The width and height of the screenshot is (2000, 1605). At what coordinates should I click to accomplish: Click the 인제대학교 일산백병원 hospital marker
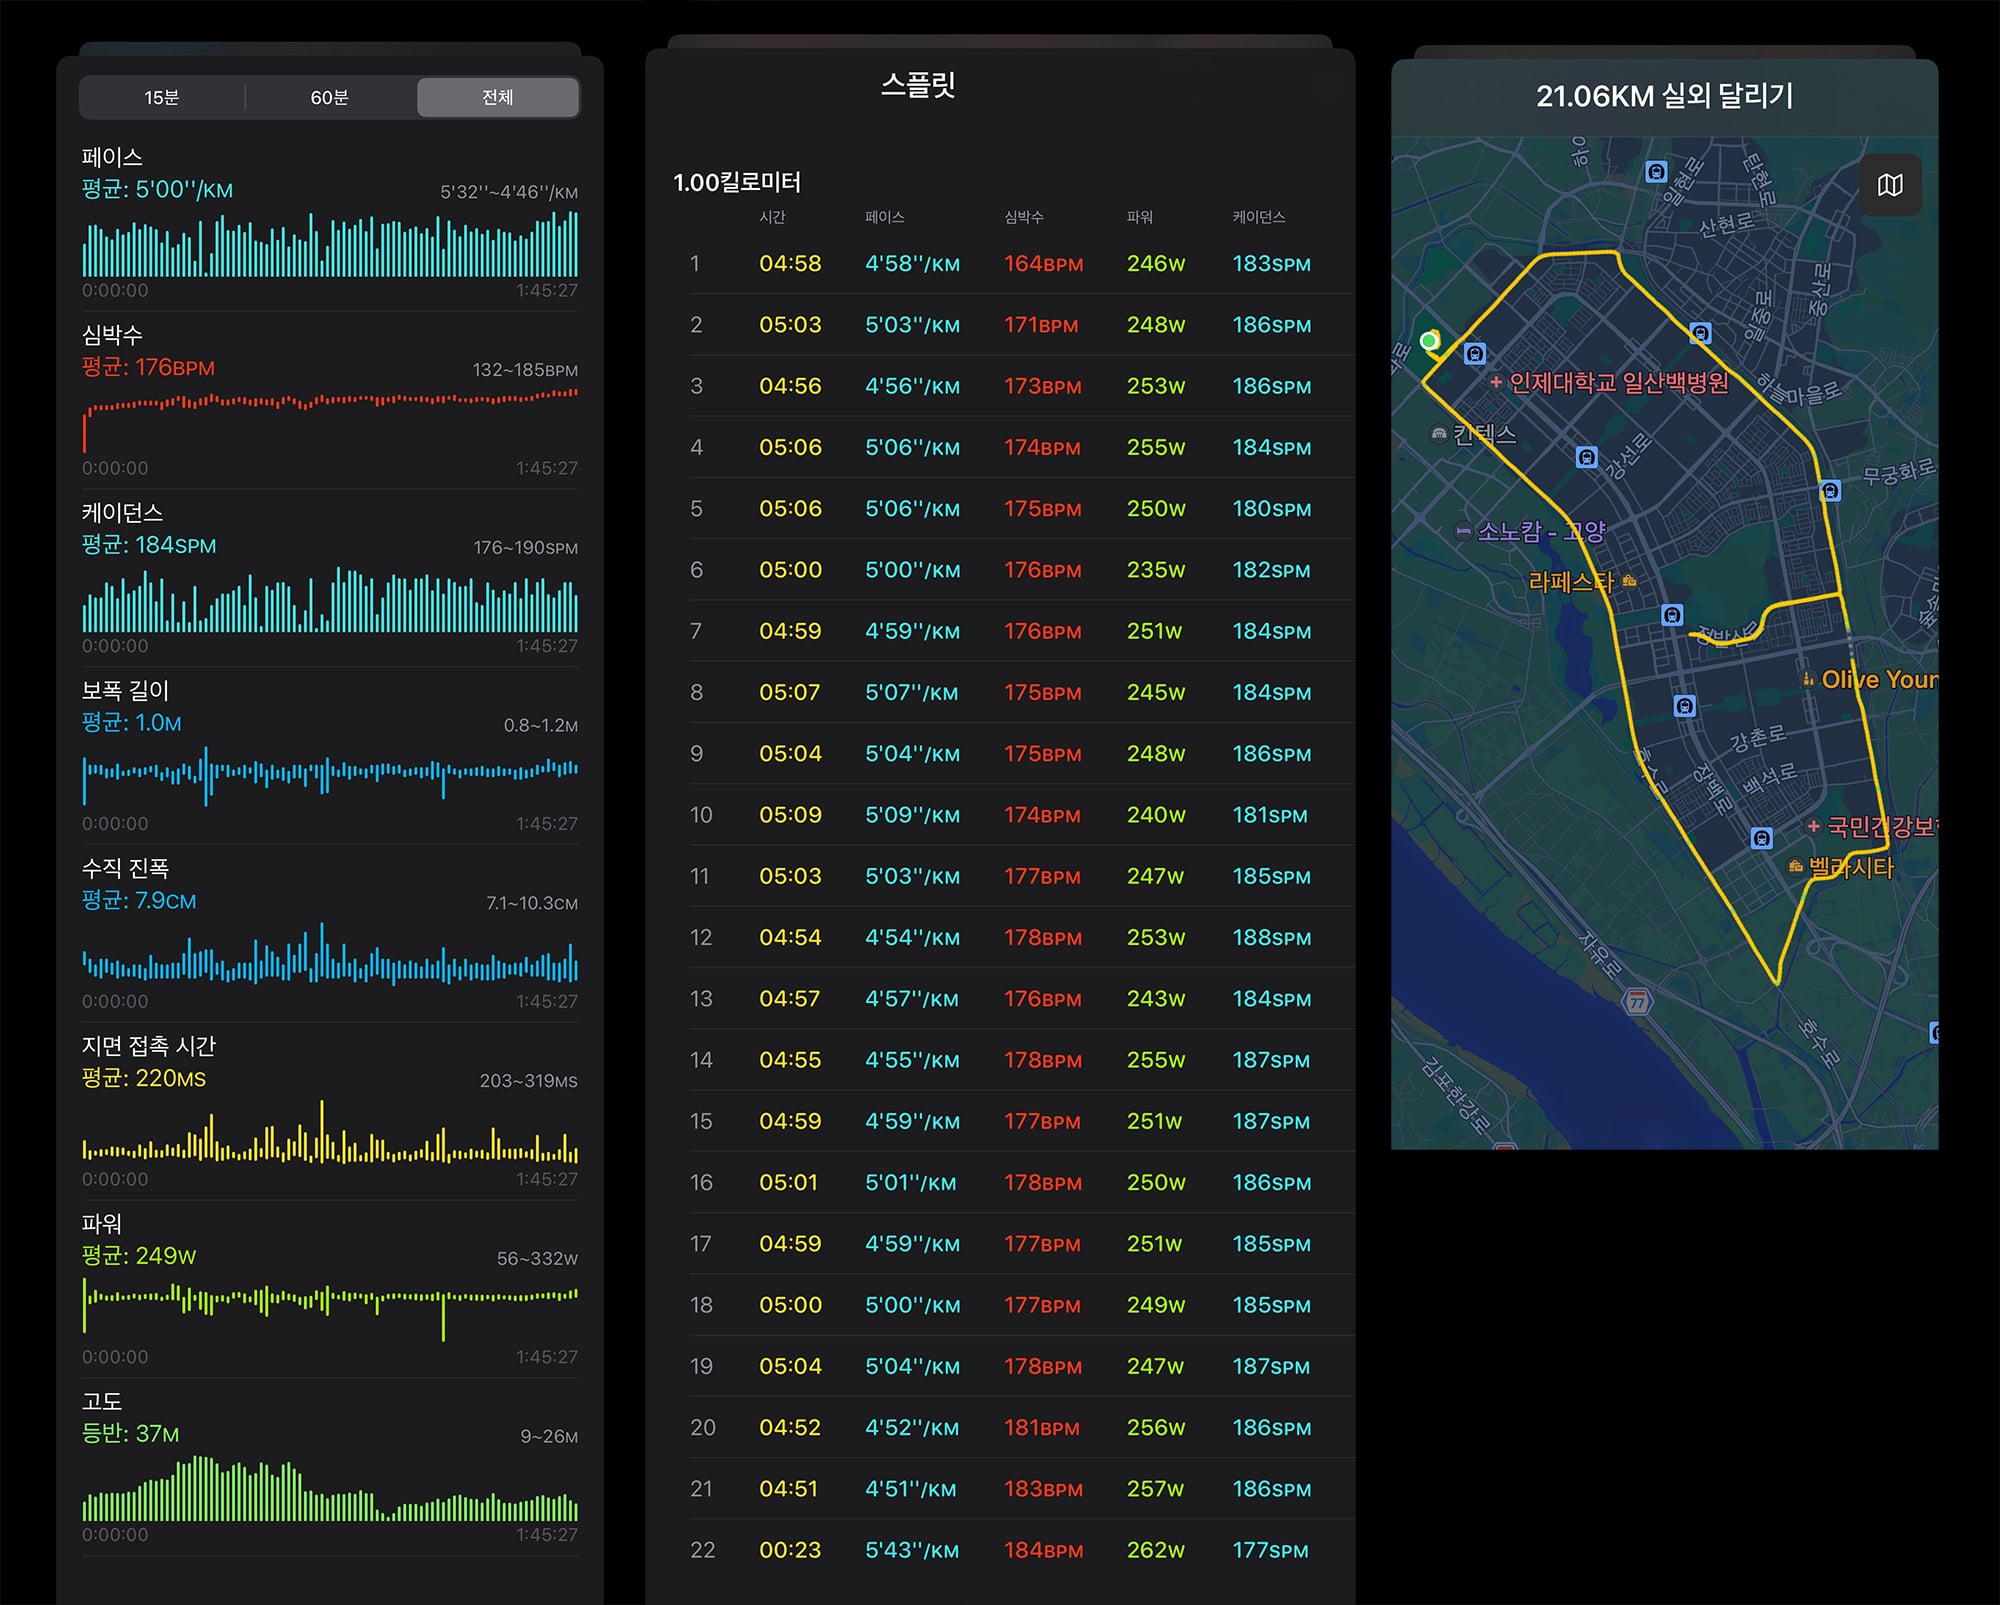click(x=1496, y=382)
